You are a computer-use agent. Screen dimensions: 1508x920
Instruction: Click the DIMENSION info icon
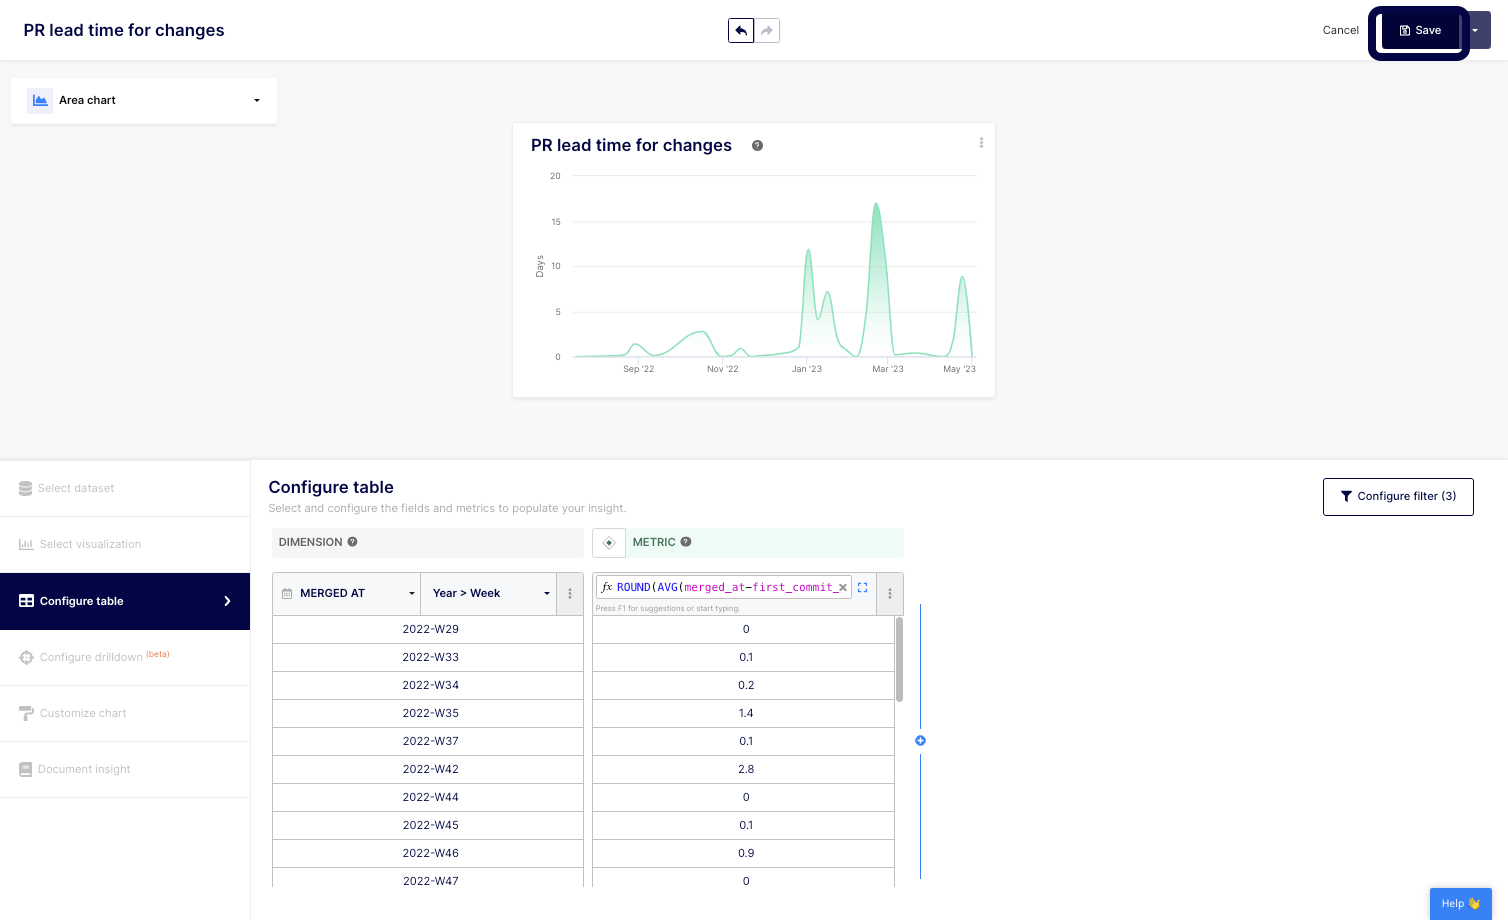352,542
